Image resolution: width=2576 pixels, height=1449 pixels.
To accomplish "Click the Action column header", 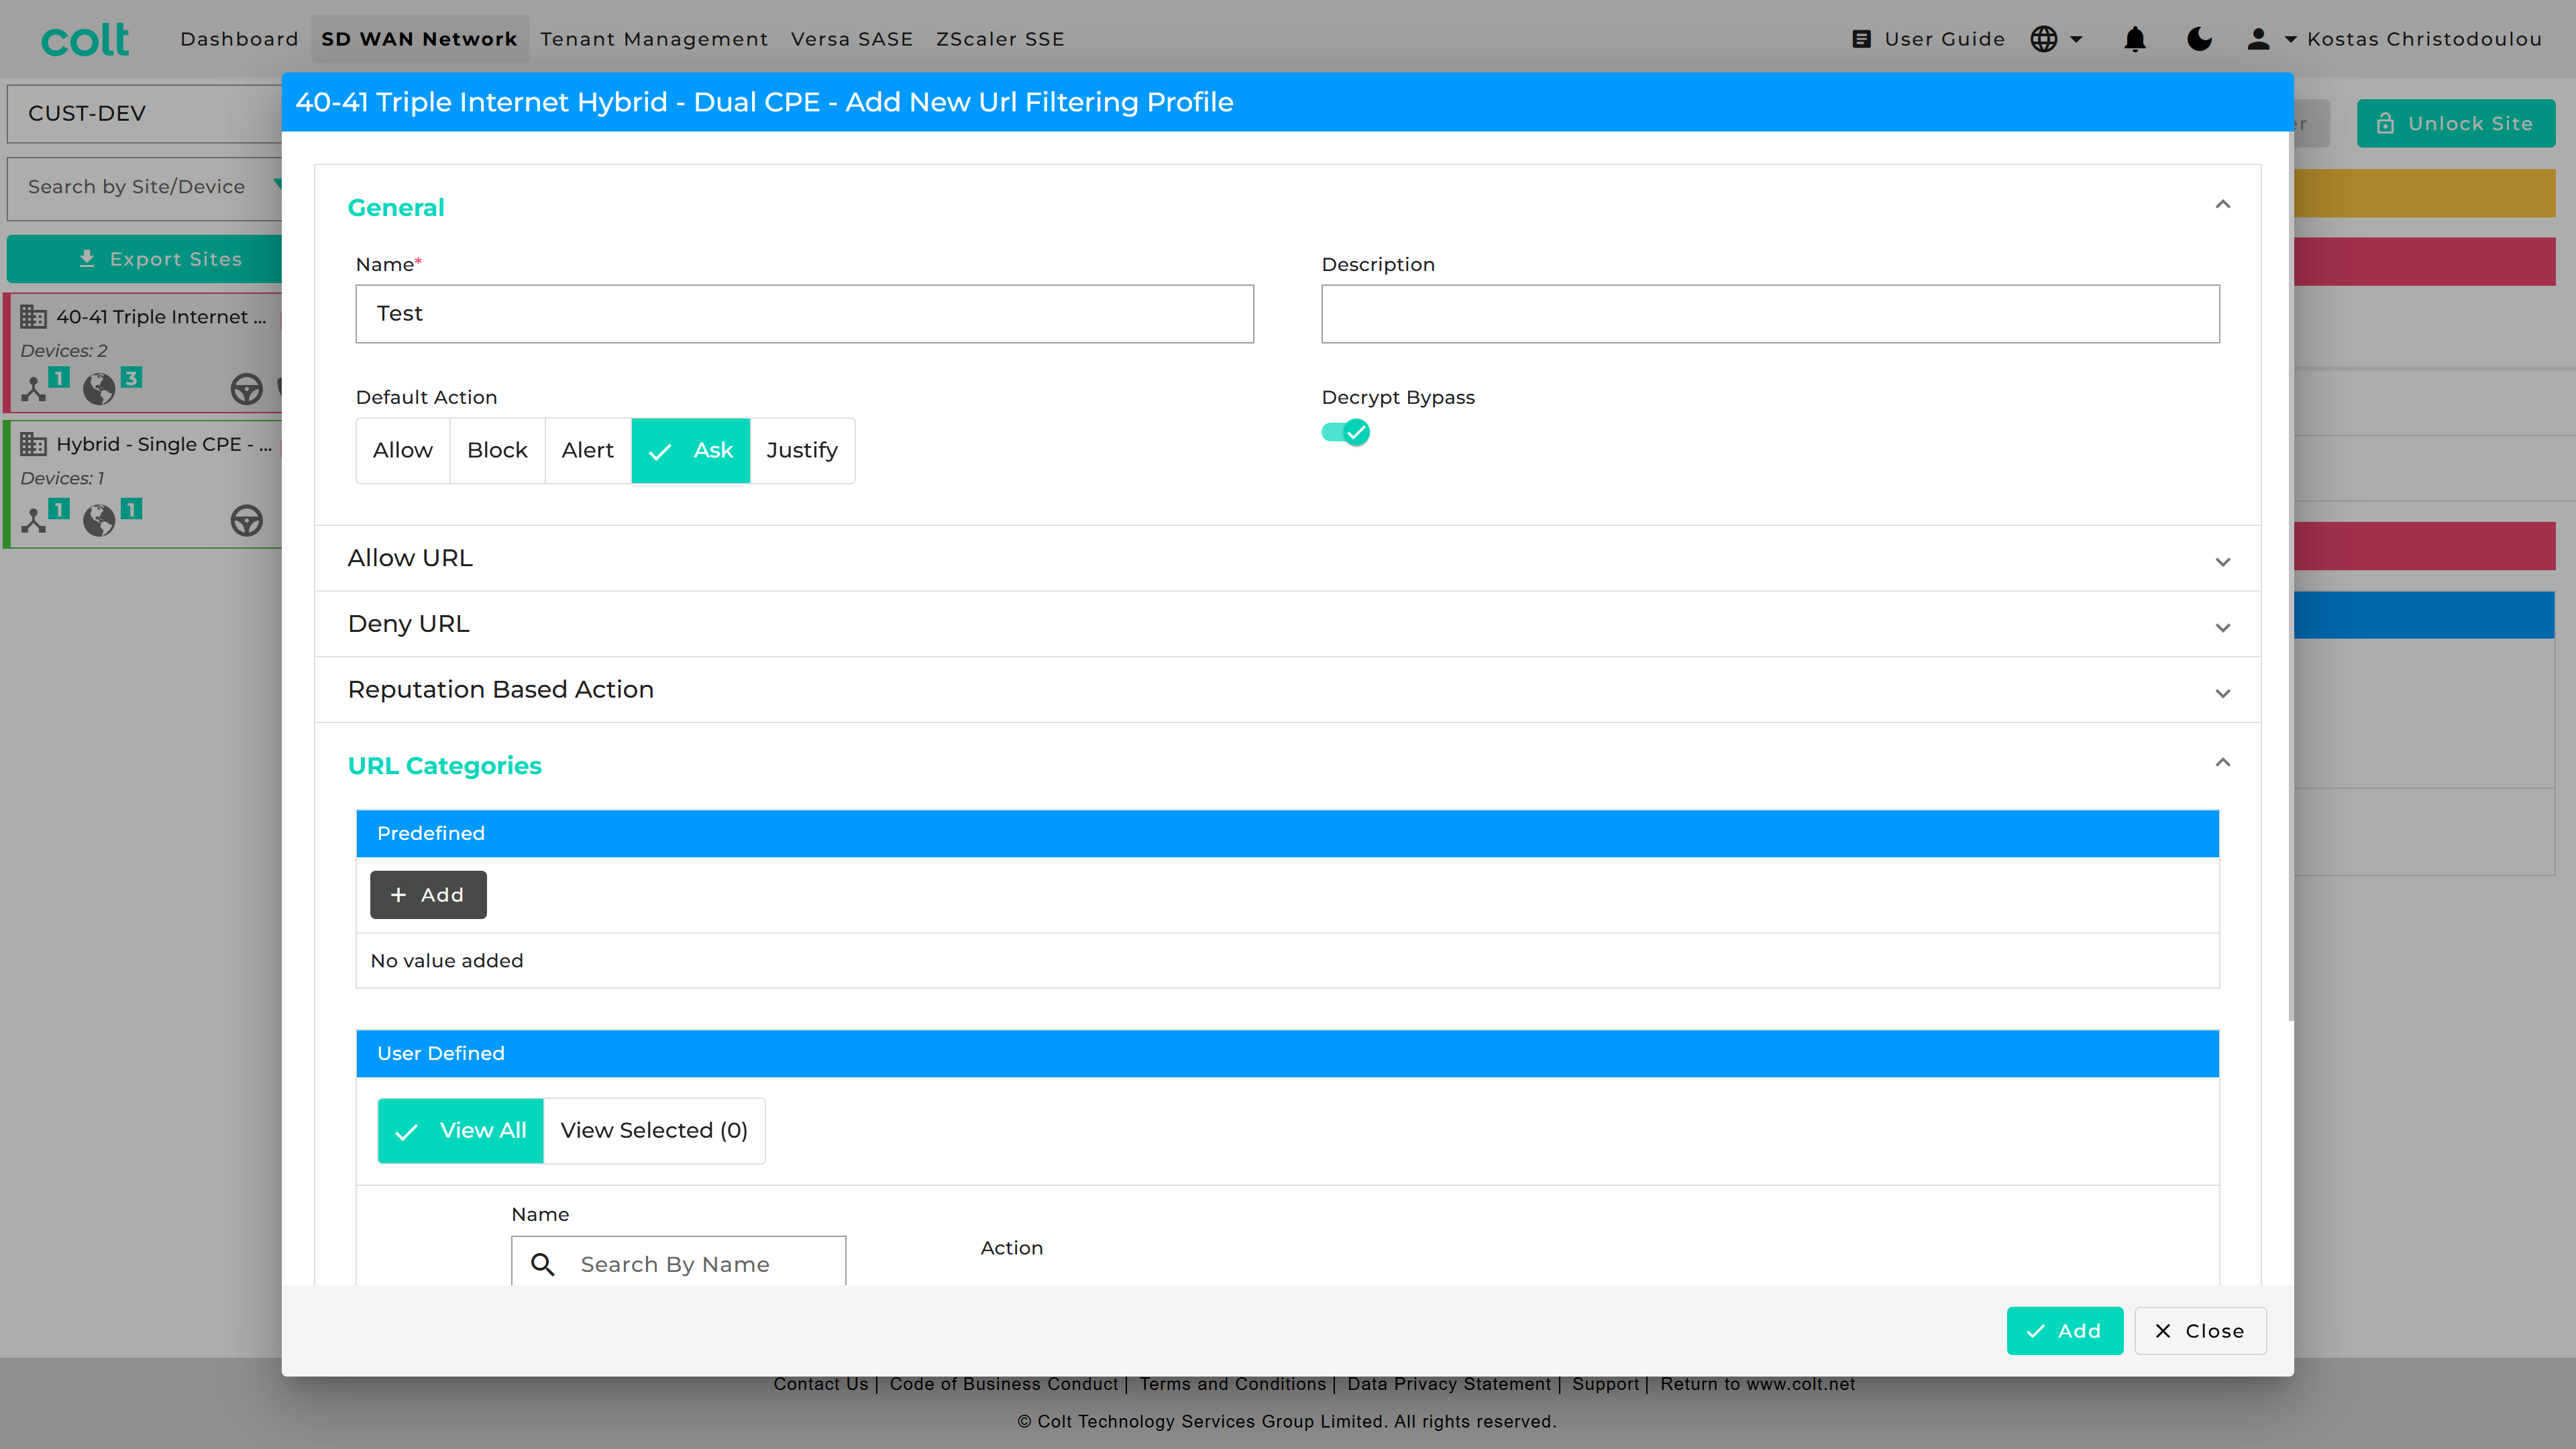I will 1011,1248.
